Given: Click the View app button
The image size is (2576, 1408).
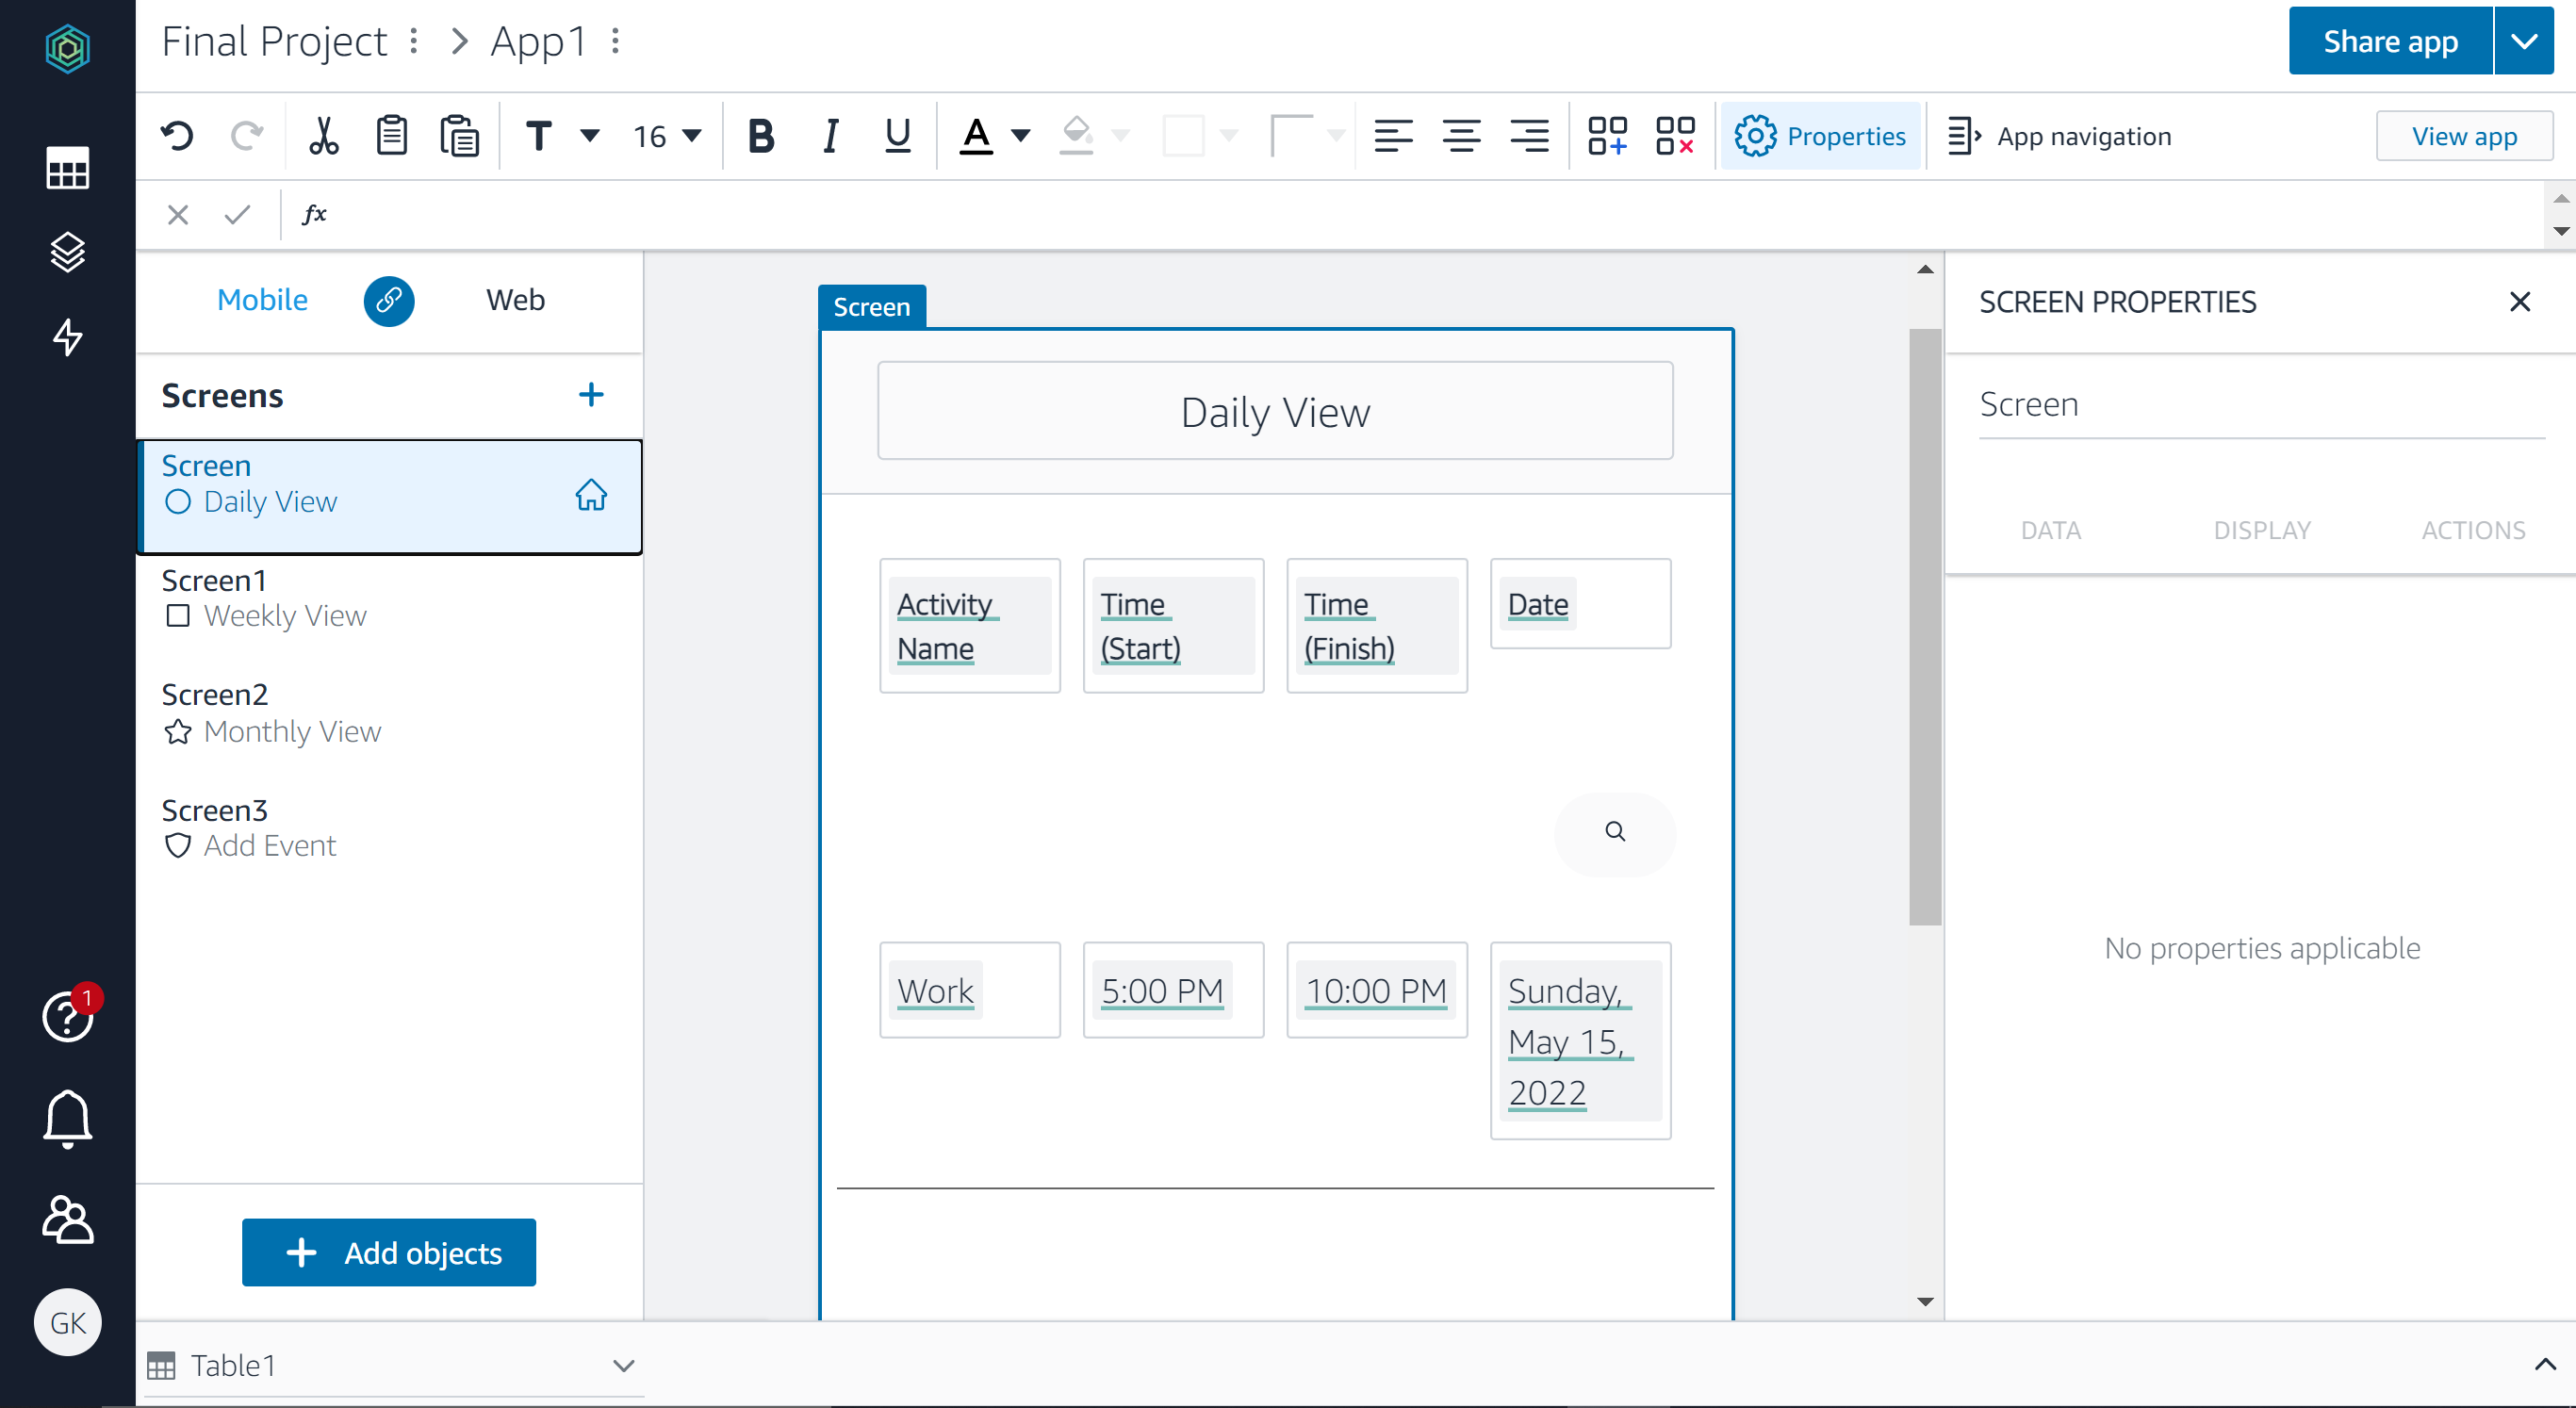Looking at the screenshot, I should (2464, 135).
